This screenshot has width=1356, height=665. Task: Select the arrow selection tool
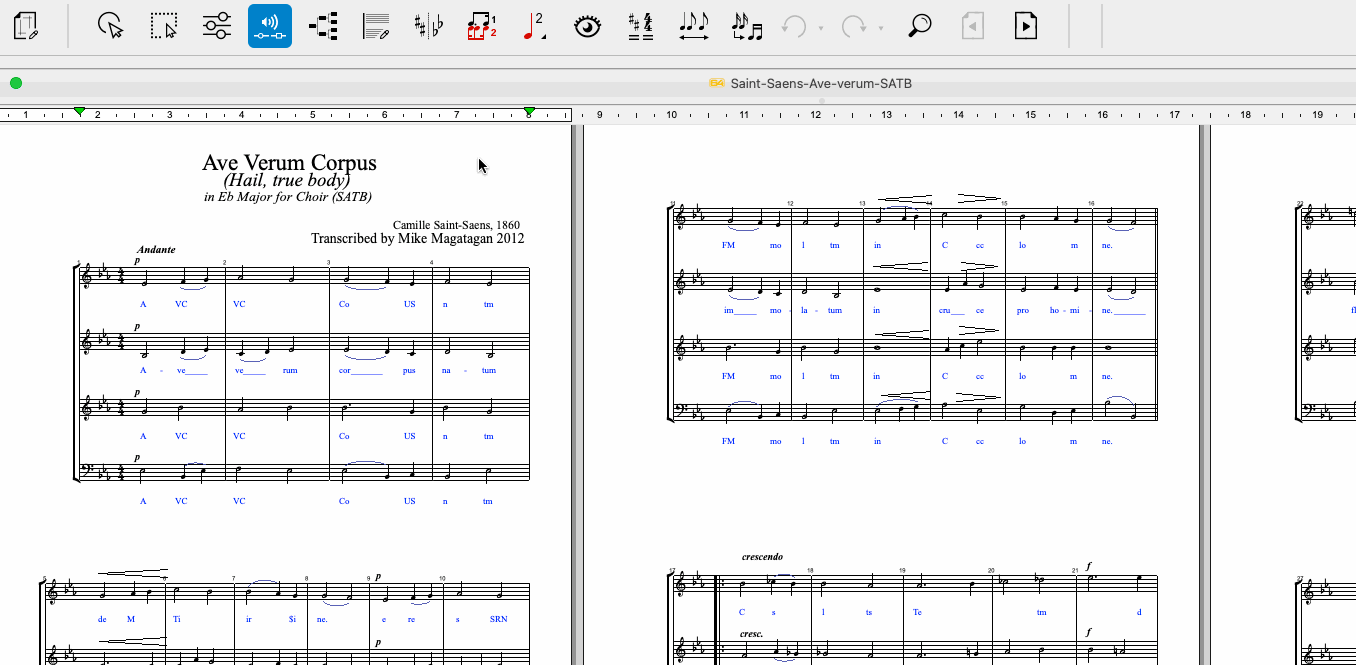pos(111,26)
